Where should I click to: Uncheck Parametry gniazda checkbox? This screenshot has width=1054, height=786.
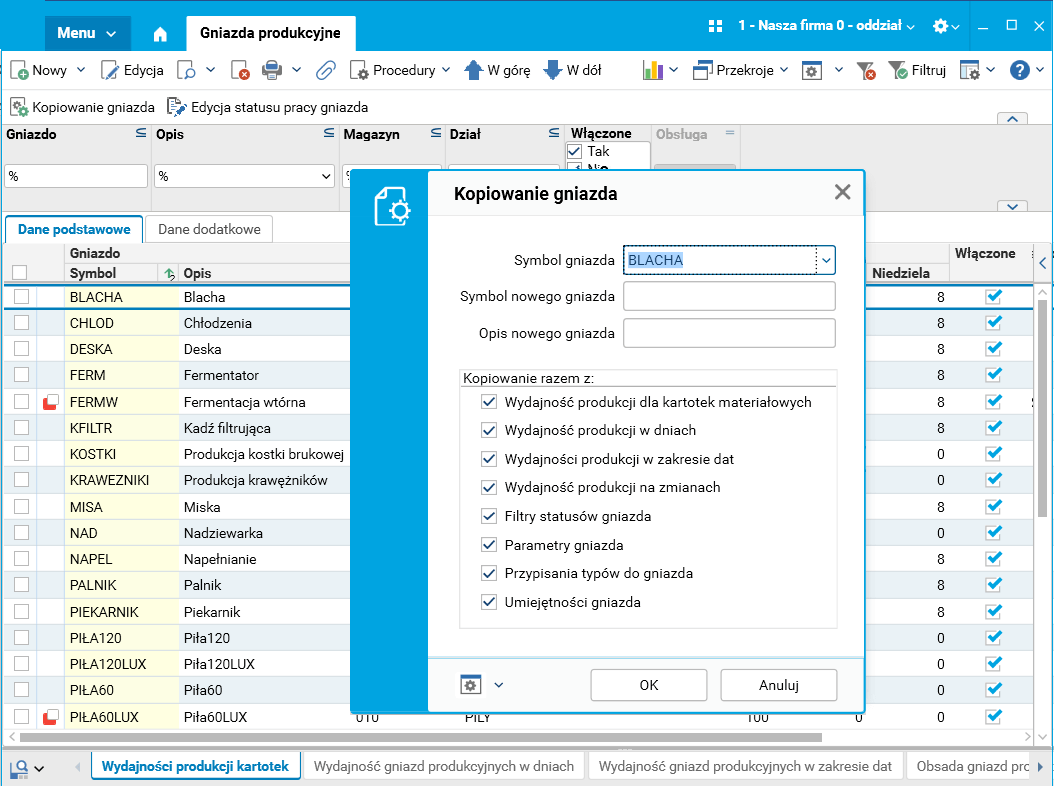(x=489, y=545)
